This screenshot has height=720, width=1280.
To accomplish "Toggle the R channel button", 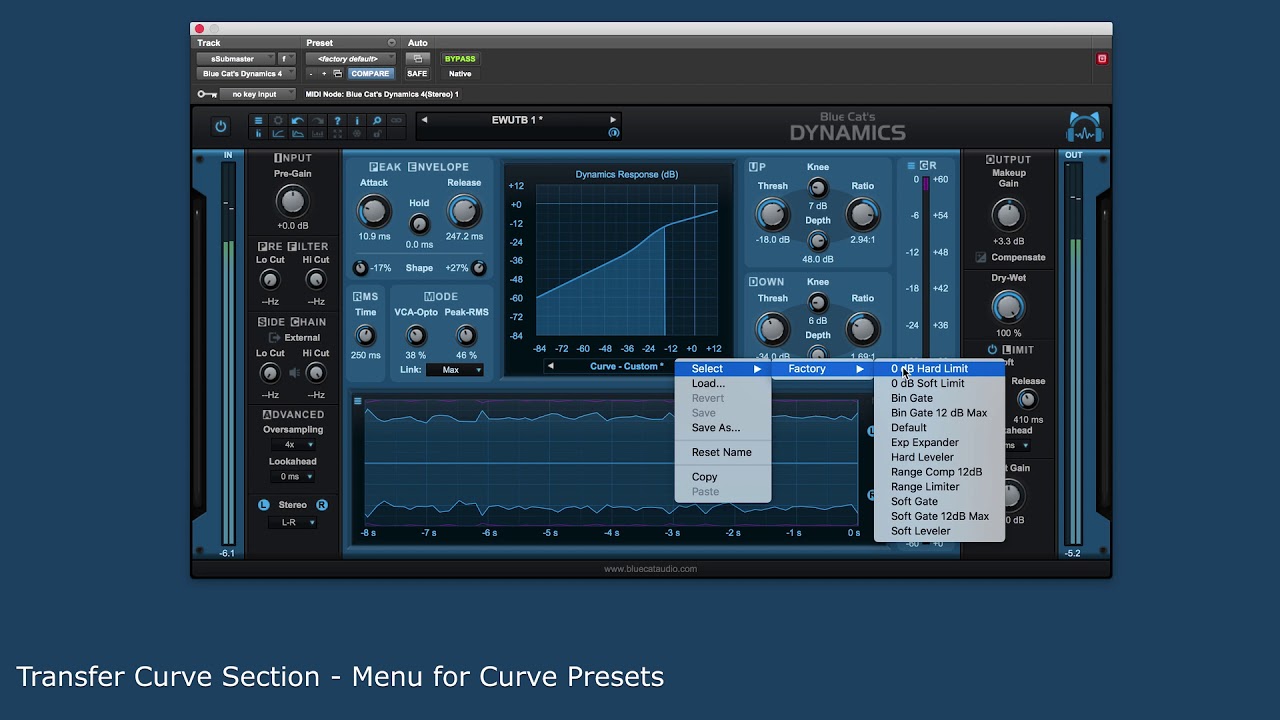I will tap(322, 505).
